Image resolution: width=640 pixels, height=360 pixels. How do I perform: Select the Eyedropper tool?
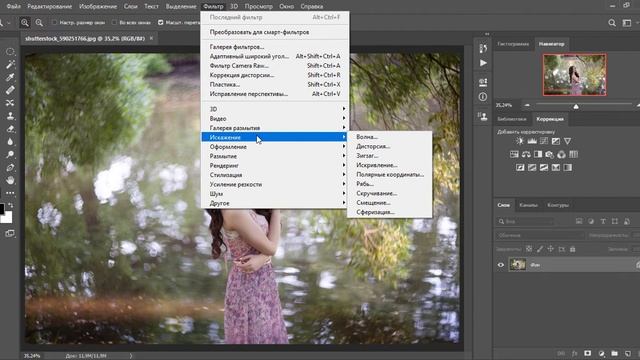10,77
